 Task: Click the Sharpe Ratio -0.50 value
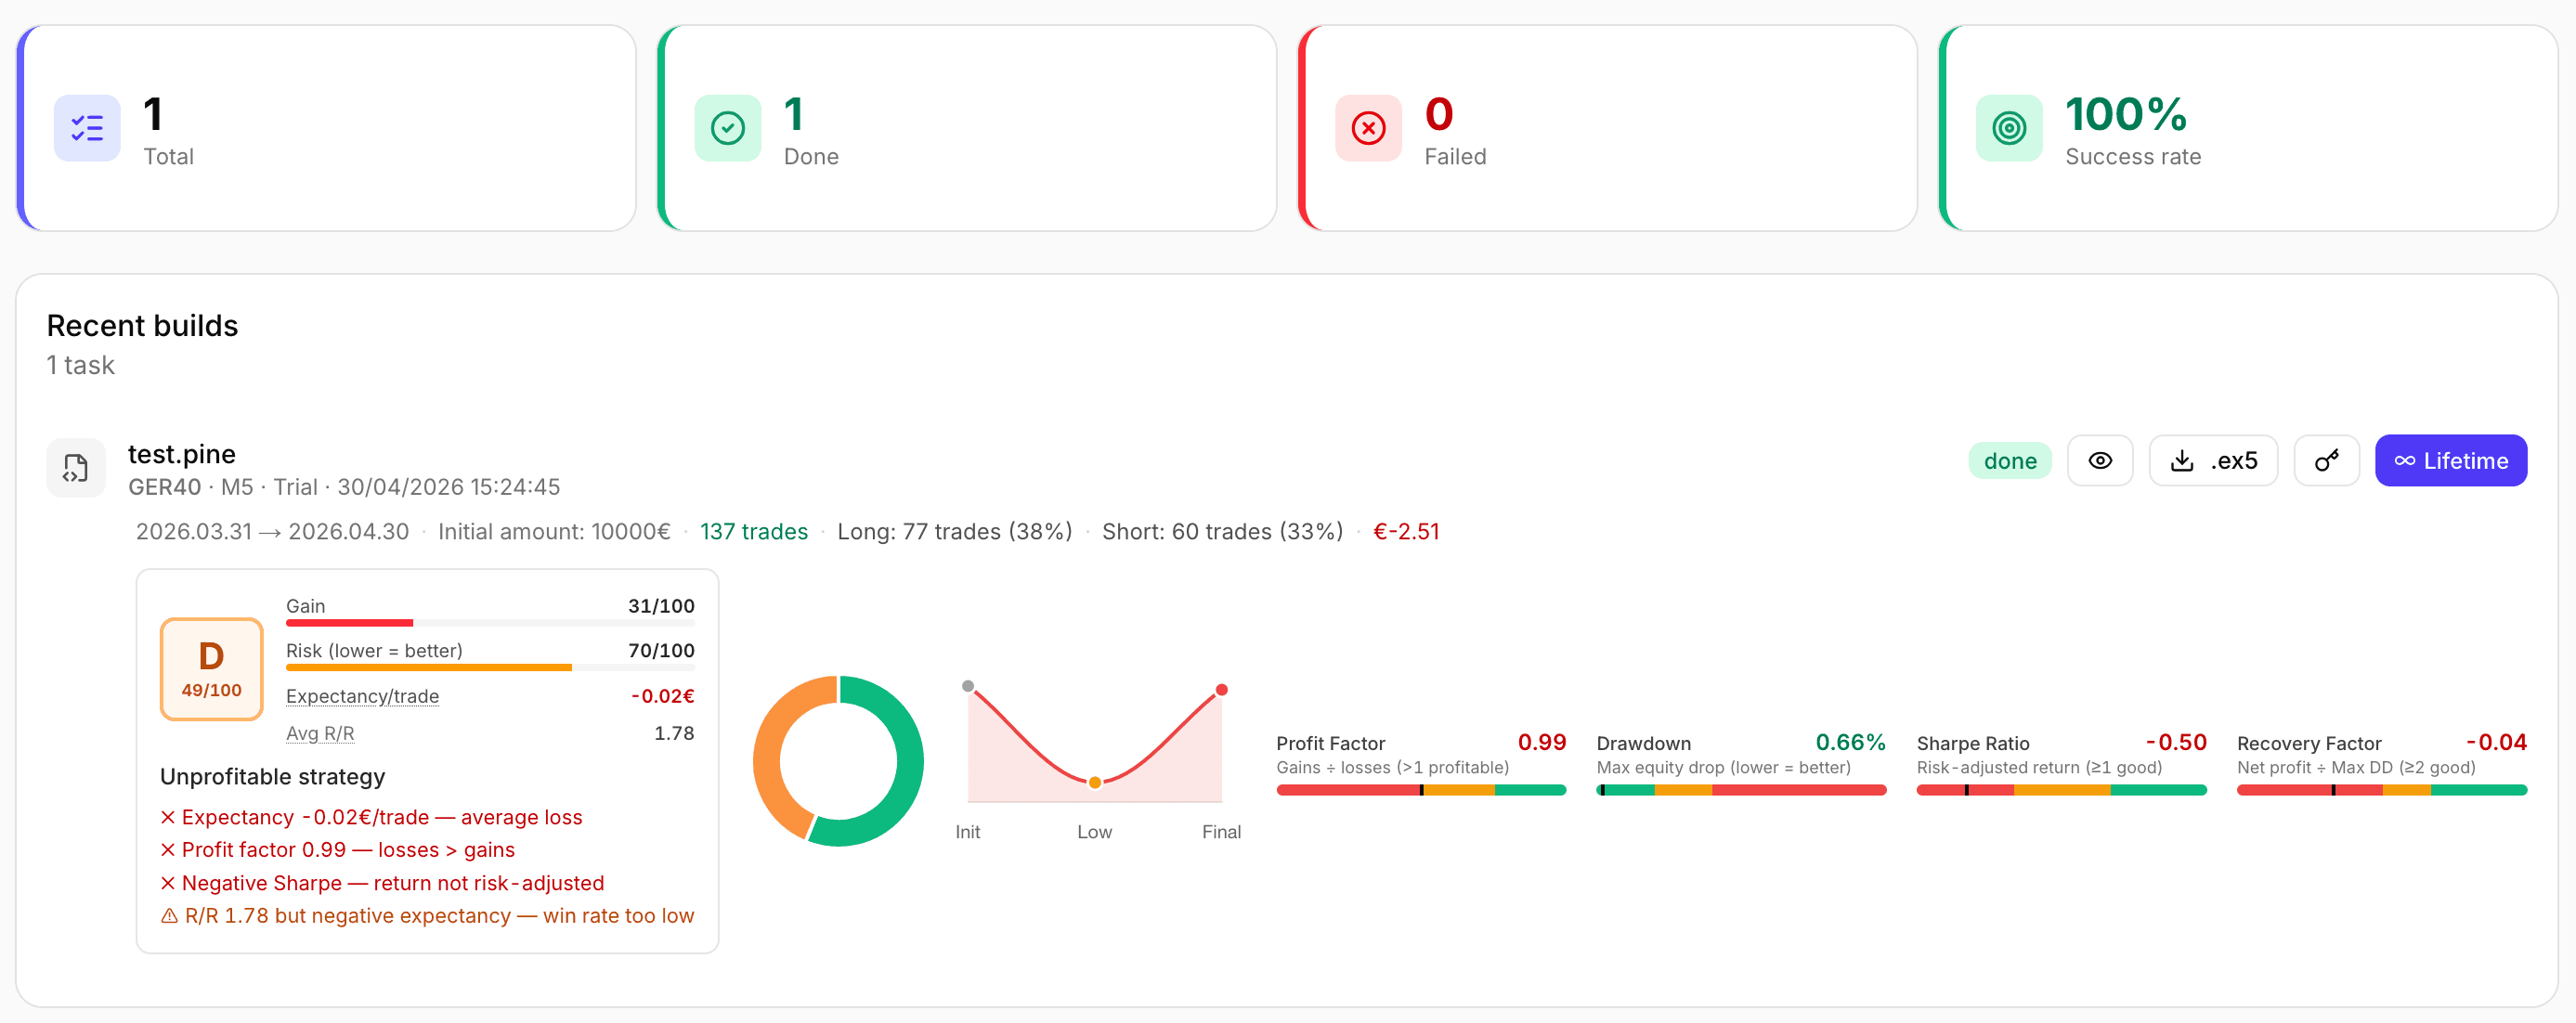coord(2175,742)
